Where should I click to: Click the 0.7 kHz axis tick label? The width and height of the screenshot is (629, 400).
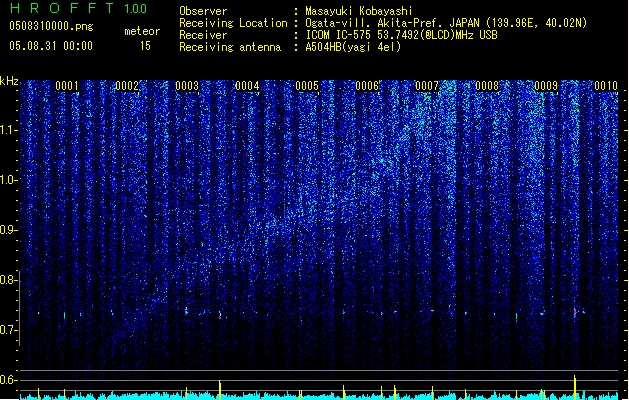coord(9,330)
